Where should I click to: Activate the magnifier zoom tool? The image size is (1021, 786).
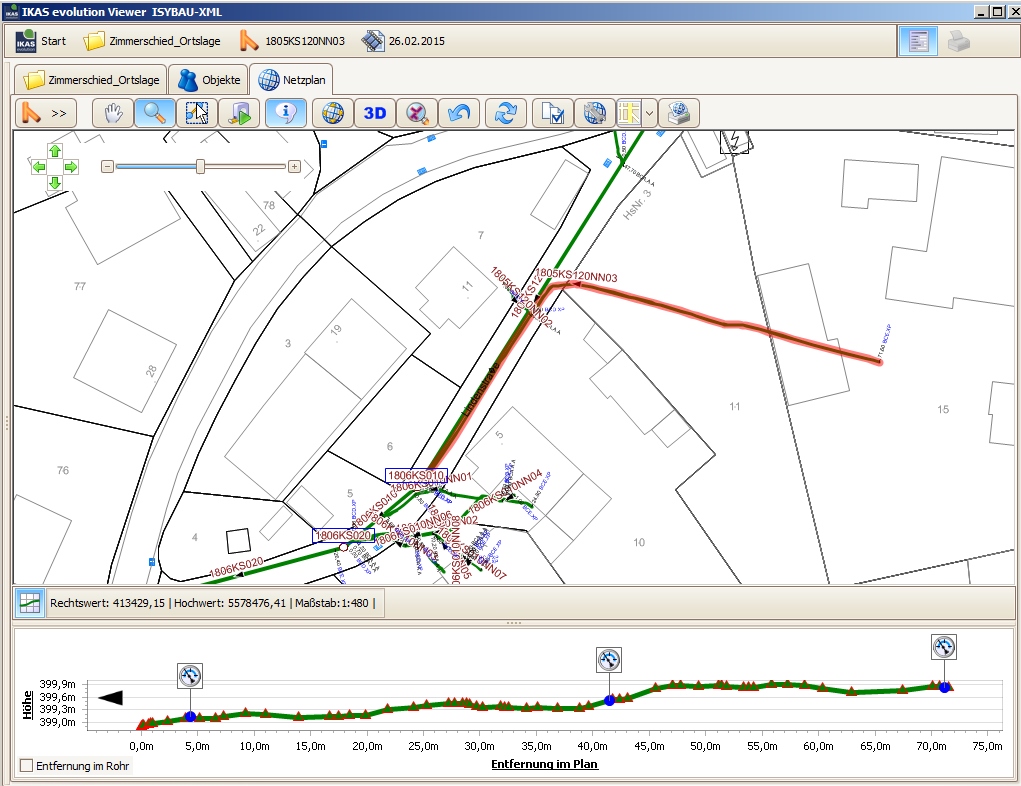pyautogui.click(x=154, y=113)
